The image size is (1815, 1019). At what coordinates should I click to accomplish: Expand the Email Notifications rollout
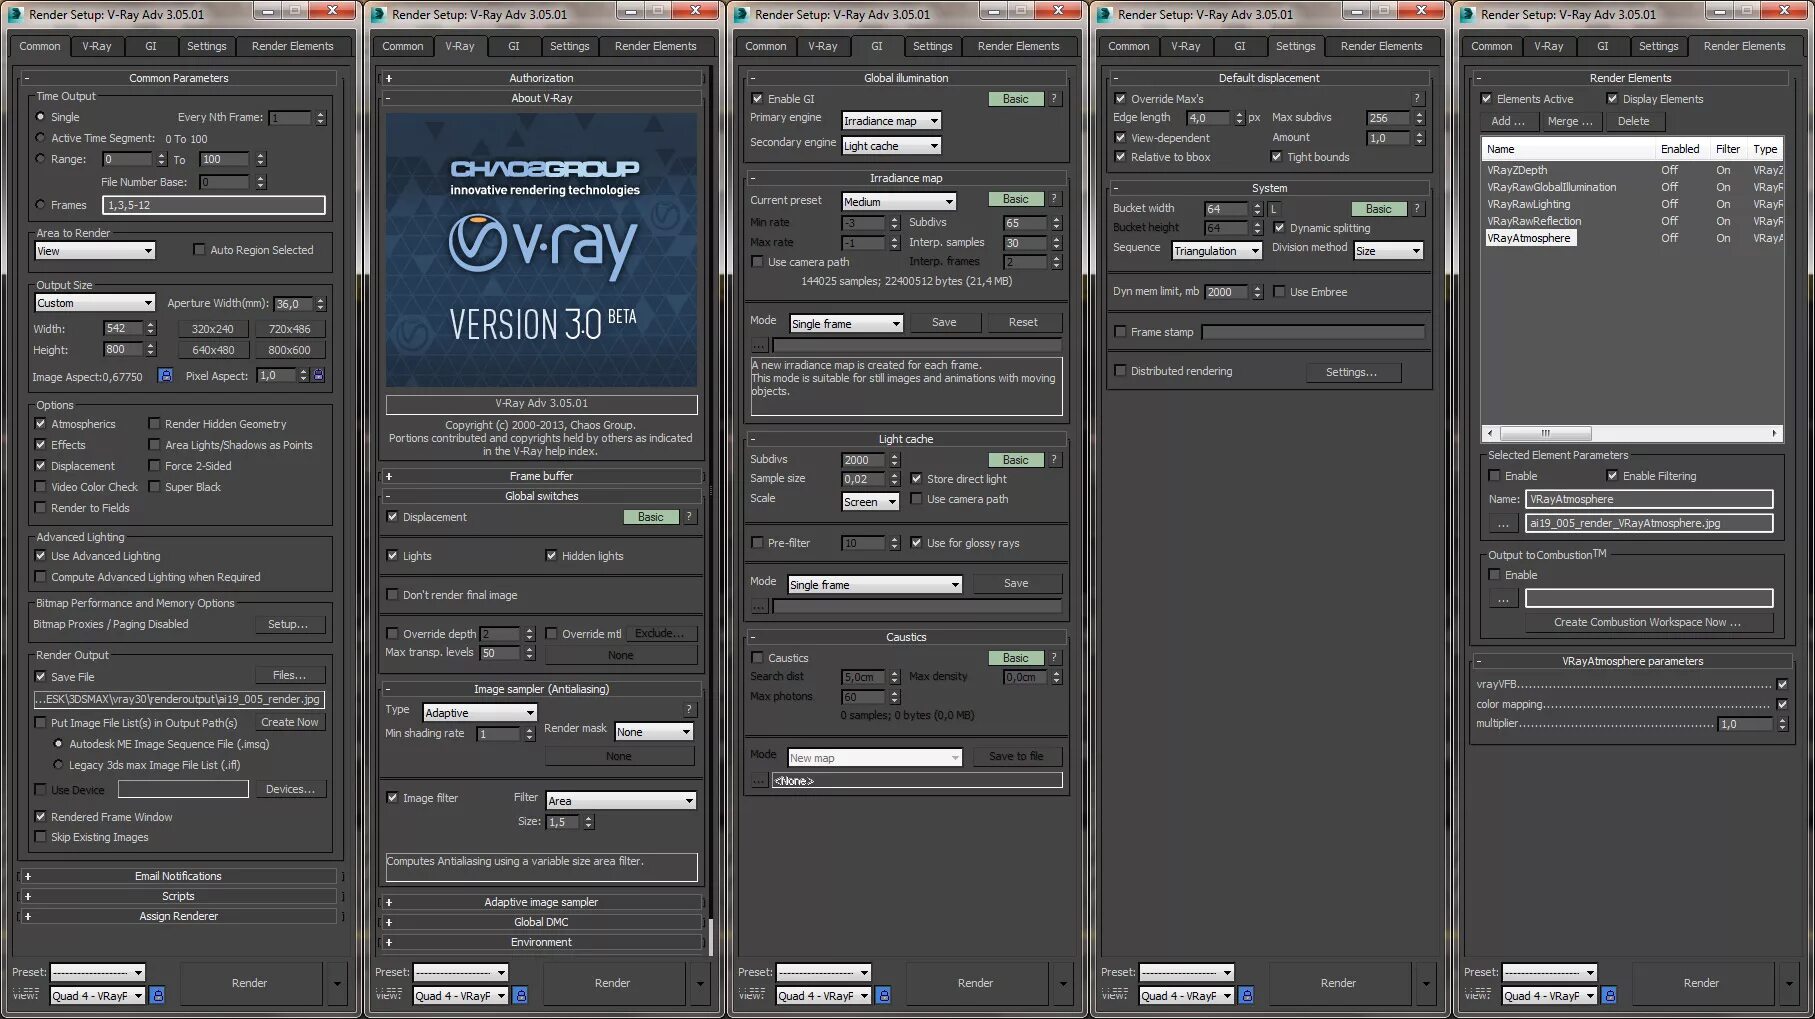178,876
